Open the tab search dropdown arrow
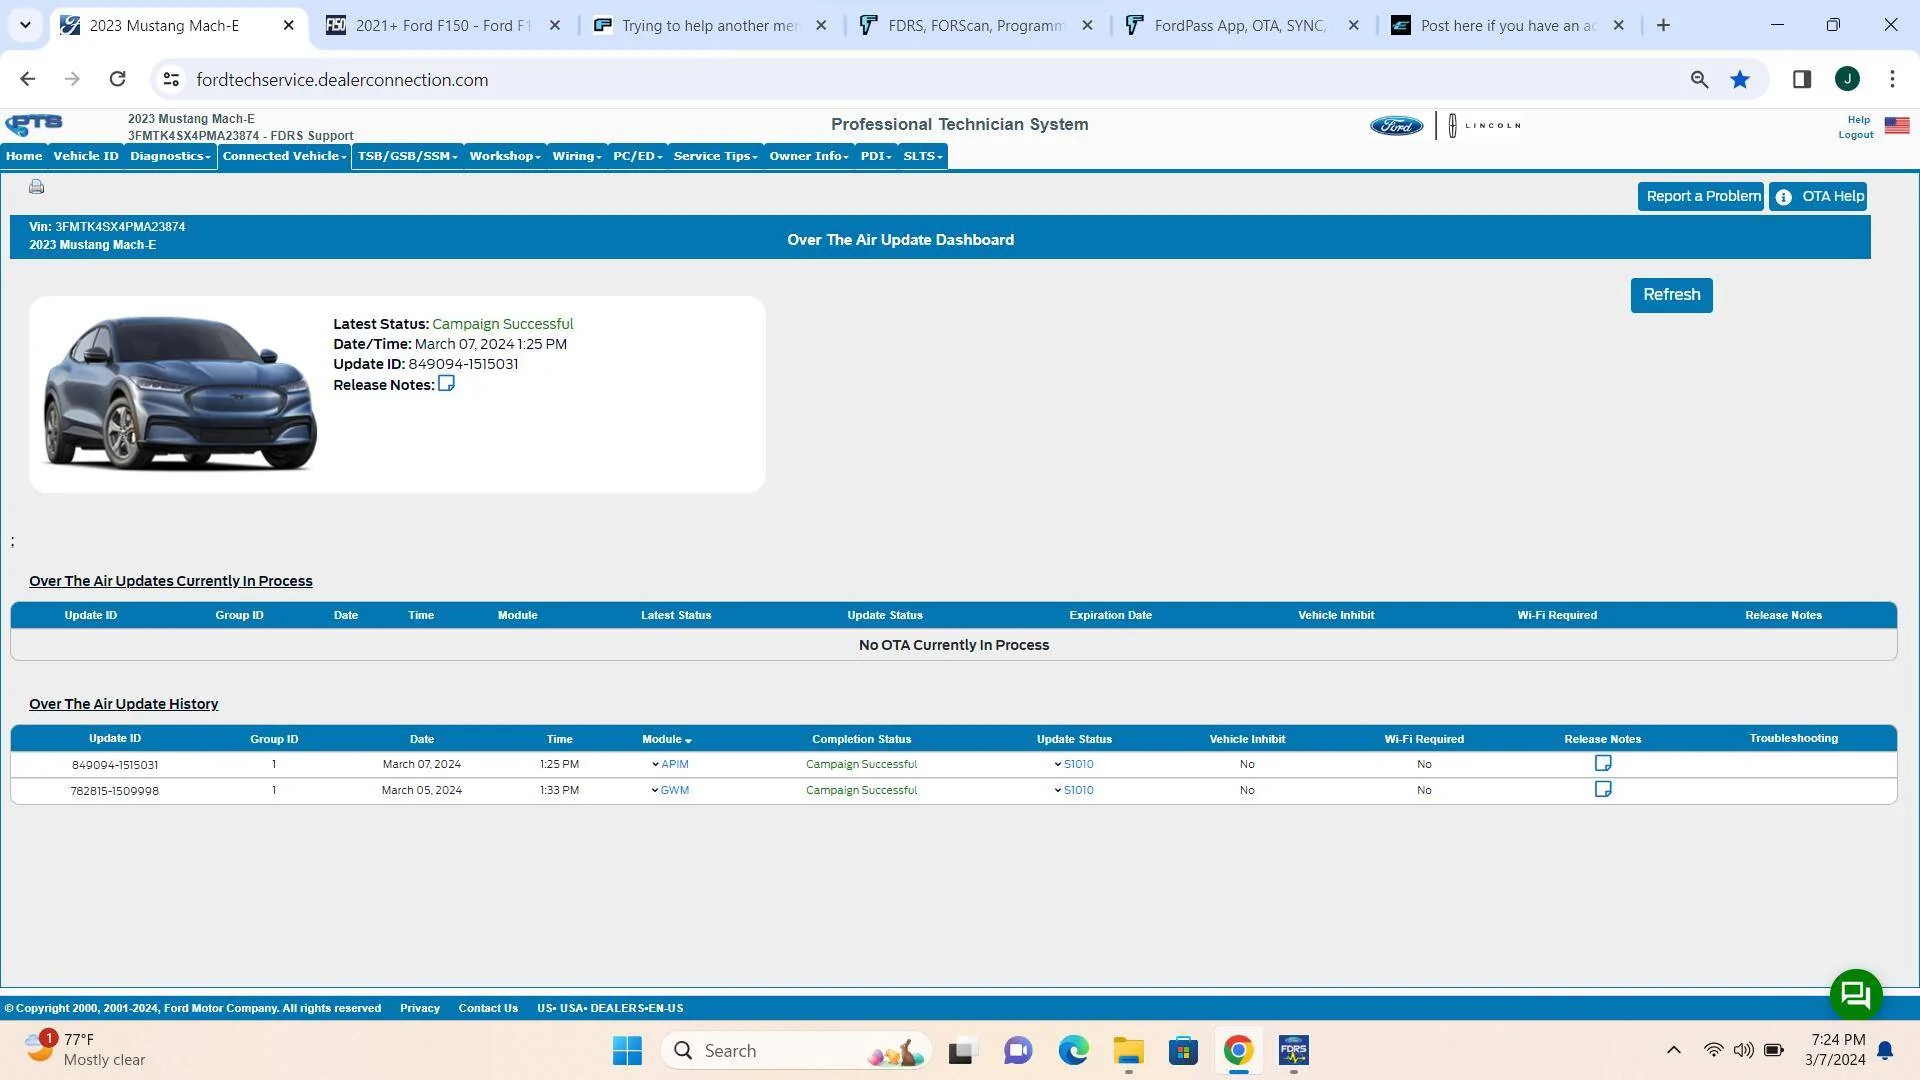 pyautogui.click(x=25, y=26)
